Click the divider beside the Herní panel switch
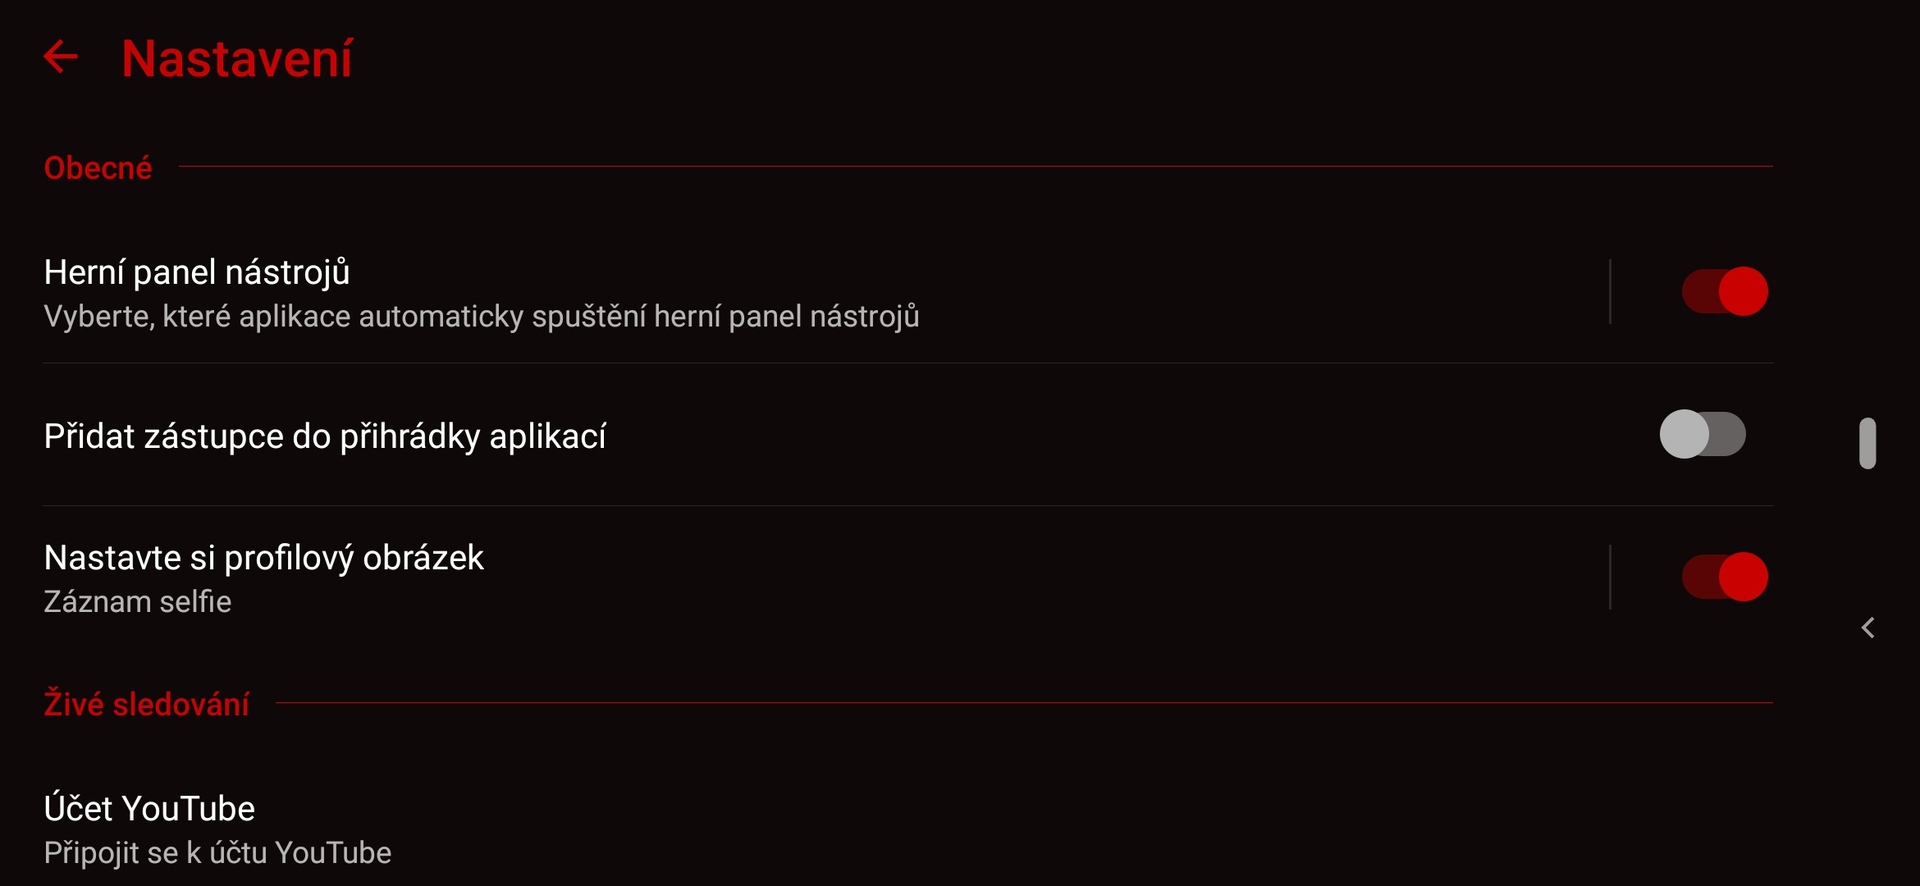This screenshot has width=1920, height=886. 1610,292
